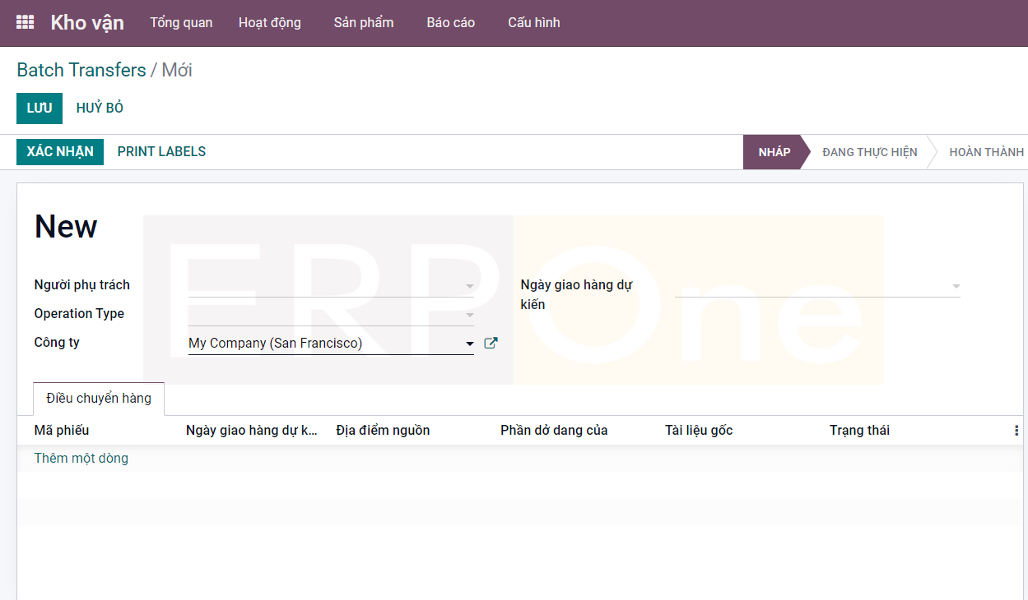Go back via Batch Transfers breadcrumb
This screenshot has width=1028, height=600.
81,70
